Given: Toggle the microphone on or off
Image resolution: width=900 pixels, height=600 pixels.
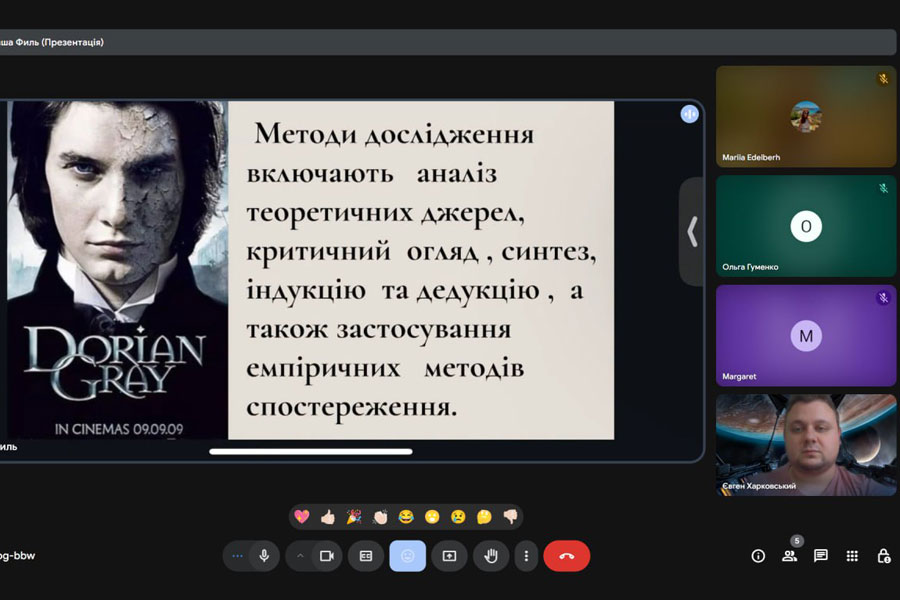Looking at the screenshot, I should (264, 556).
